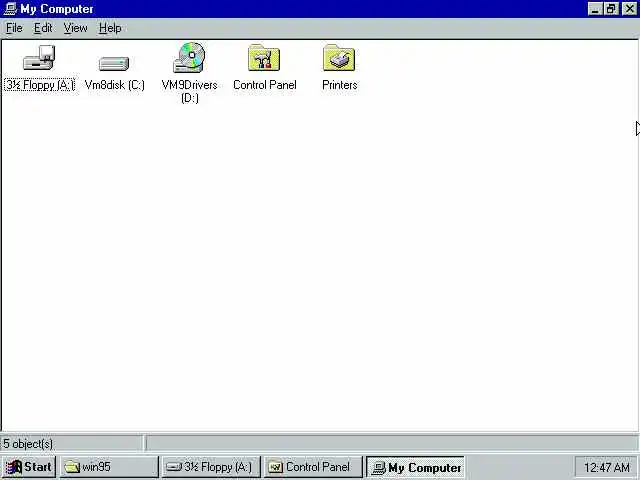The image size is (640, 480).
Task: Select the Vm8disk (C:) hard drive icon
Action: click(x=114, y=64)
